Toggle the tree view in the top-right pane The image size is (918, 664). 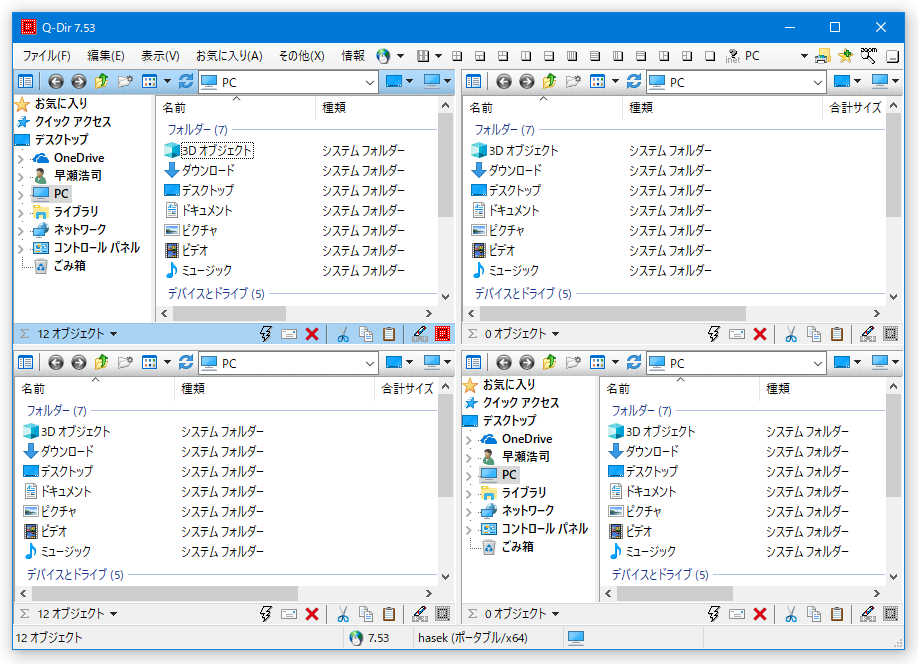click(473, 81)
